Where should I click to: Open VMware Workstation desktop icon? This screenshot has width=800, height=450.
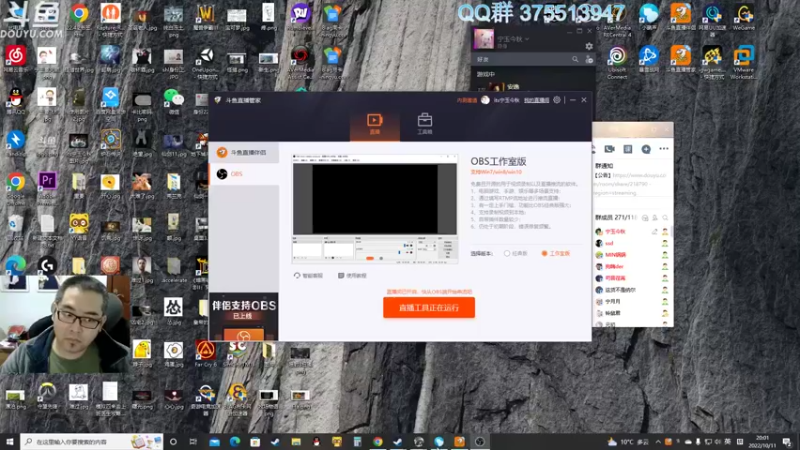pyautogui.click(x=743, y=62)
